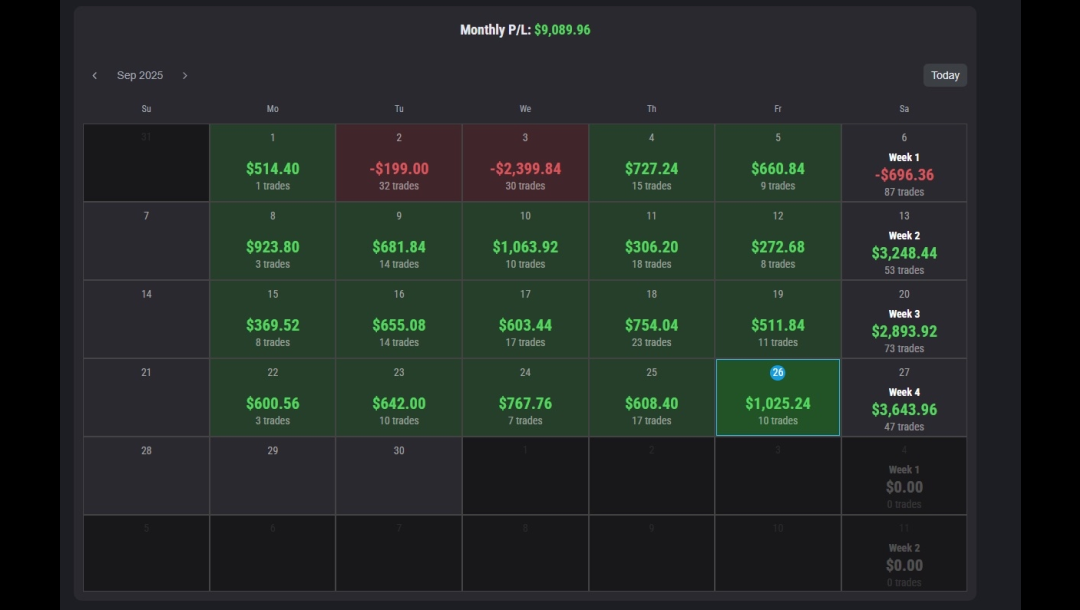Click the Sa weekday header
This screenshot has height=610, width=1080.
(904, 109)
